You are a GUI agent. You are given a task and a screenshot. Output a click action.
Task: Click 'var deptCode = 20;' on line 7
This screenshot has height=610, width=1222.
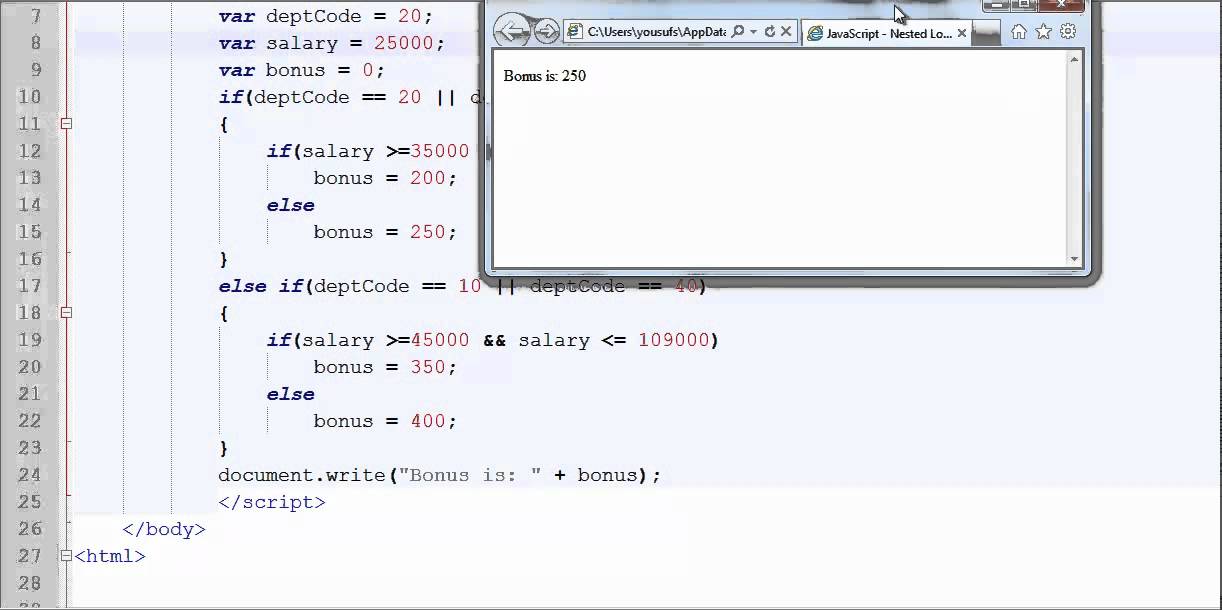tap(326, 16)
